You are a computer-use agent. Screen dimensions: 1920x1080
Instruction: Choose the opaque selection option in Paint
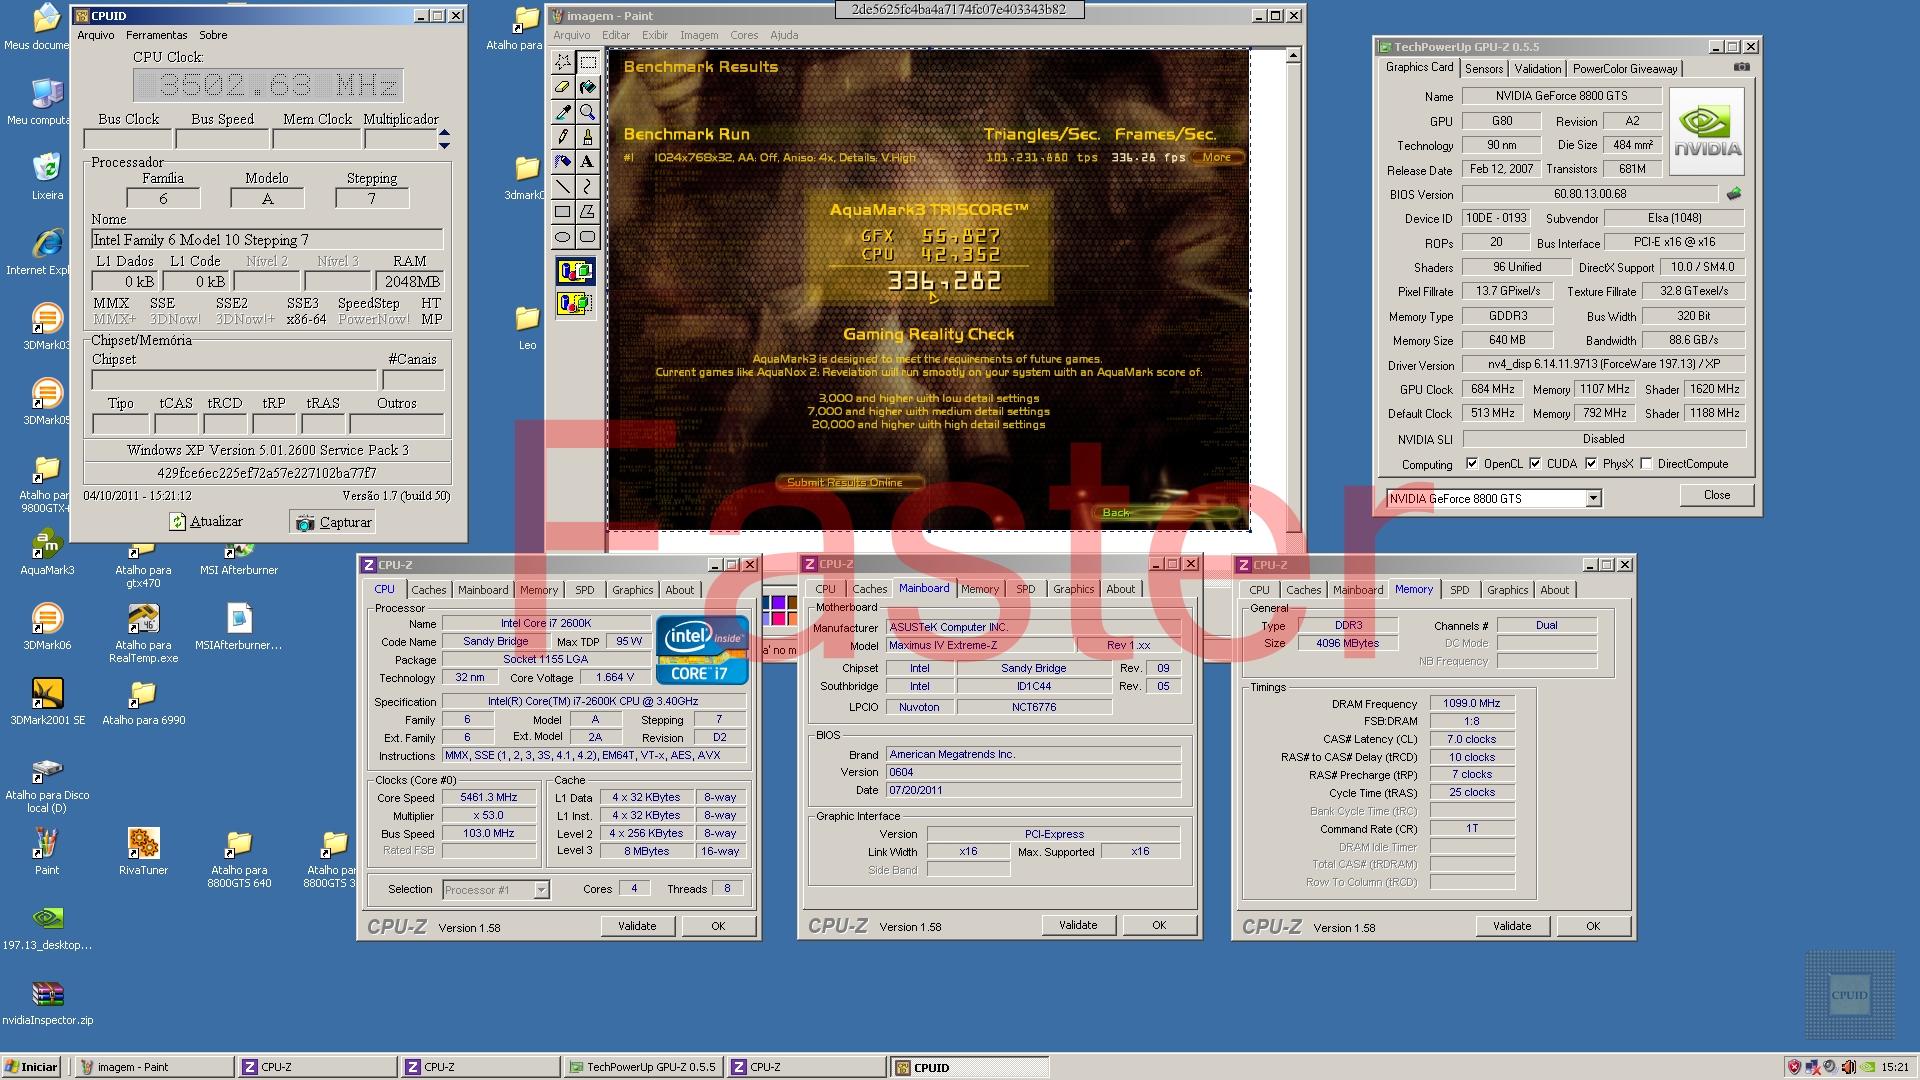coord(575,271)
